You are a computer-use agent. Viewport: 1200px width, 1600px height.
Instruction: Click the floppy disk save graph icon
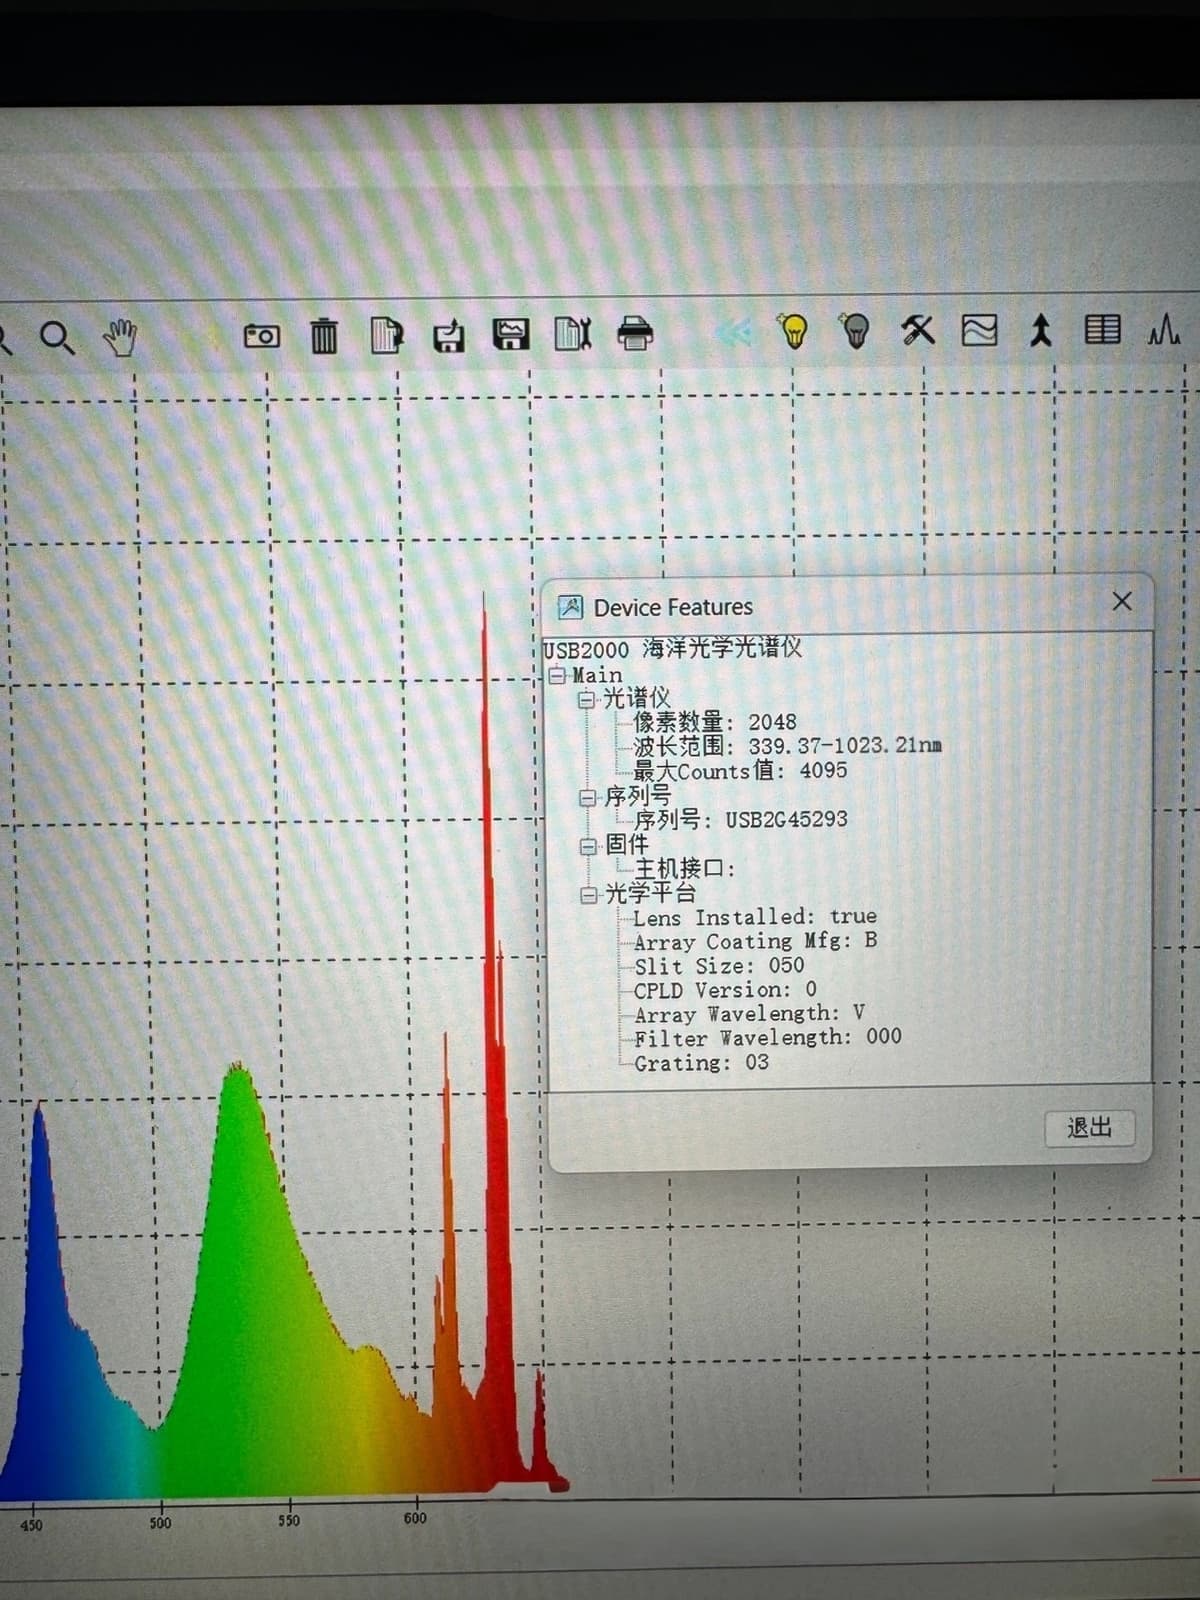pos(511,333)
